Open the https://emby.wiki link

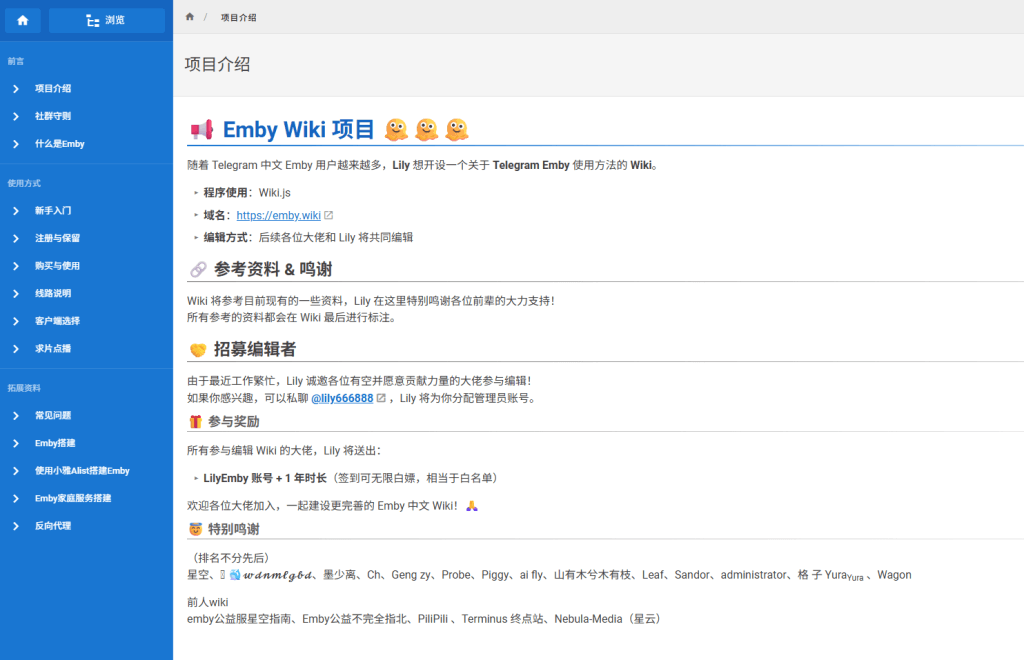[278, 215]
